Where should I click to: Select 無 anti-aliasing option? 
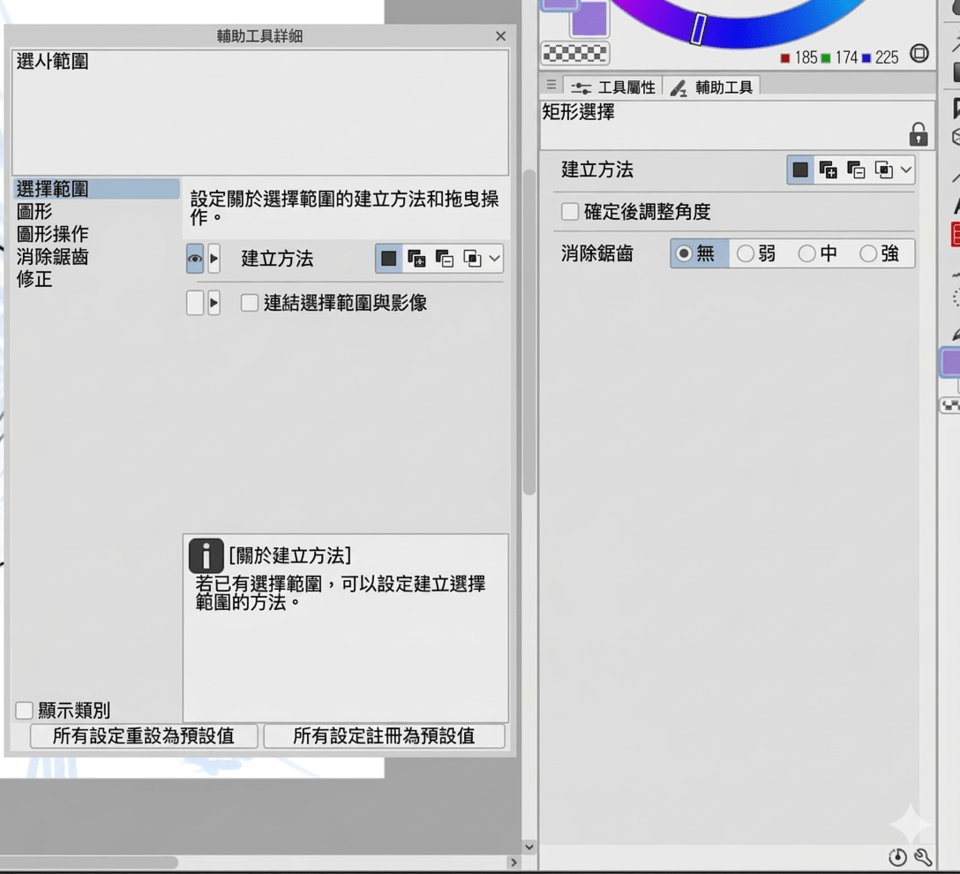[699, 253]
